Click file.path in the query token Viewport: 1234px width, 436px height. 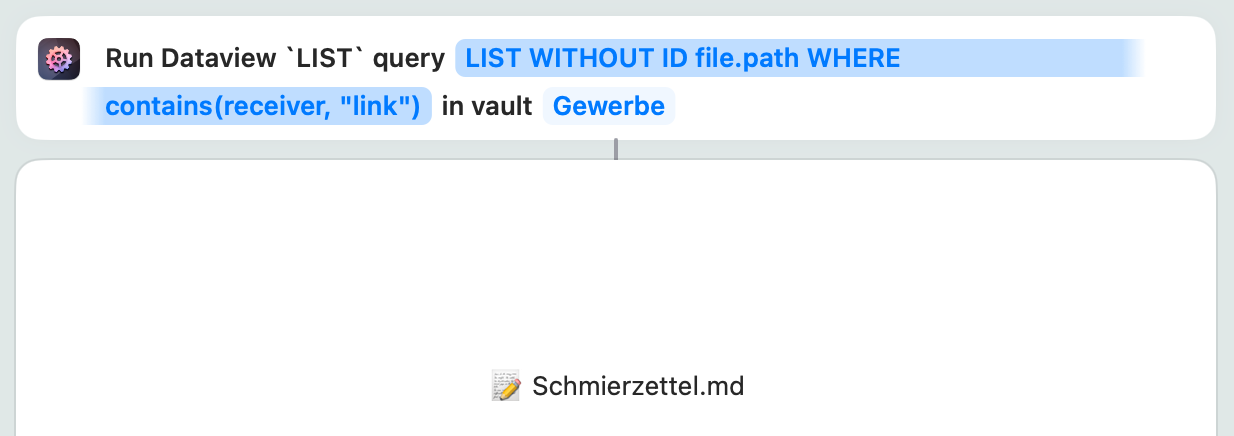(747, 59)
